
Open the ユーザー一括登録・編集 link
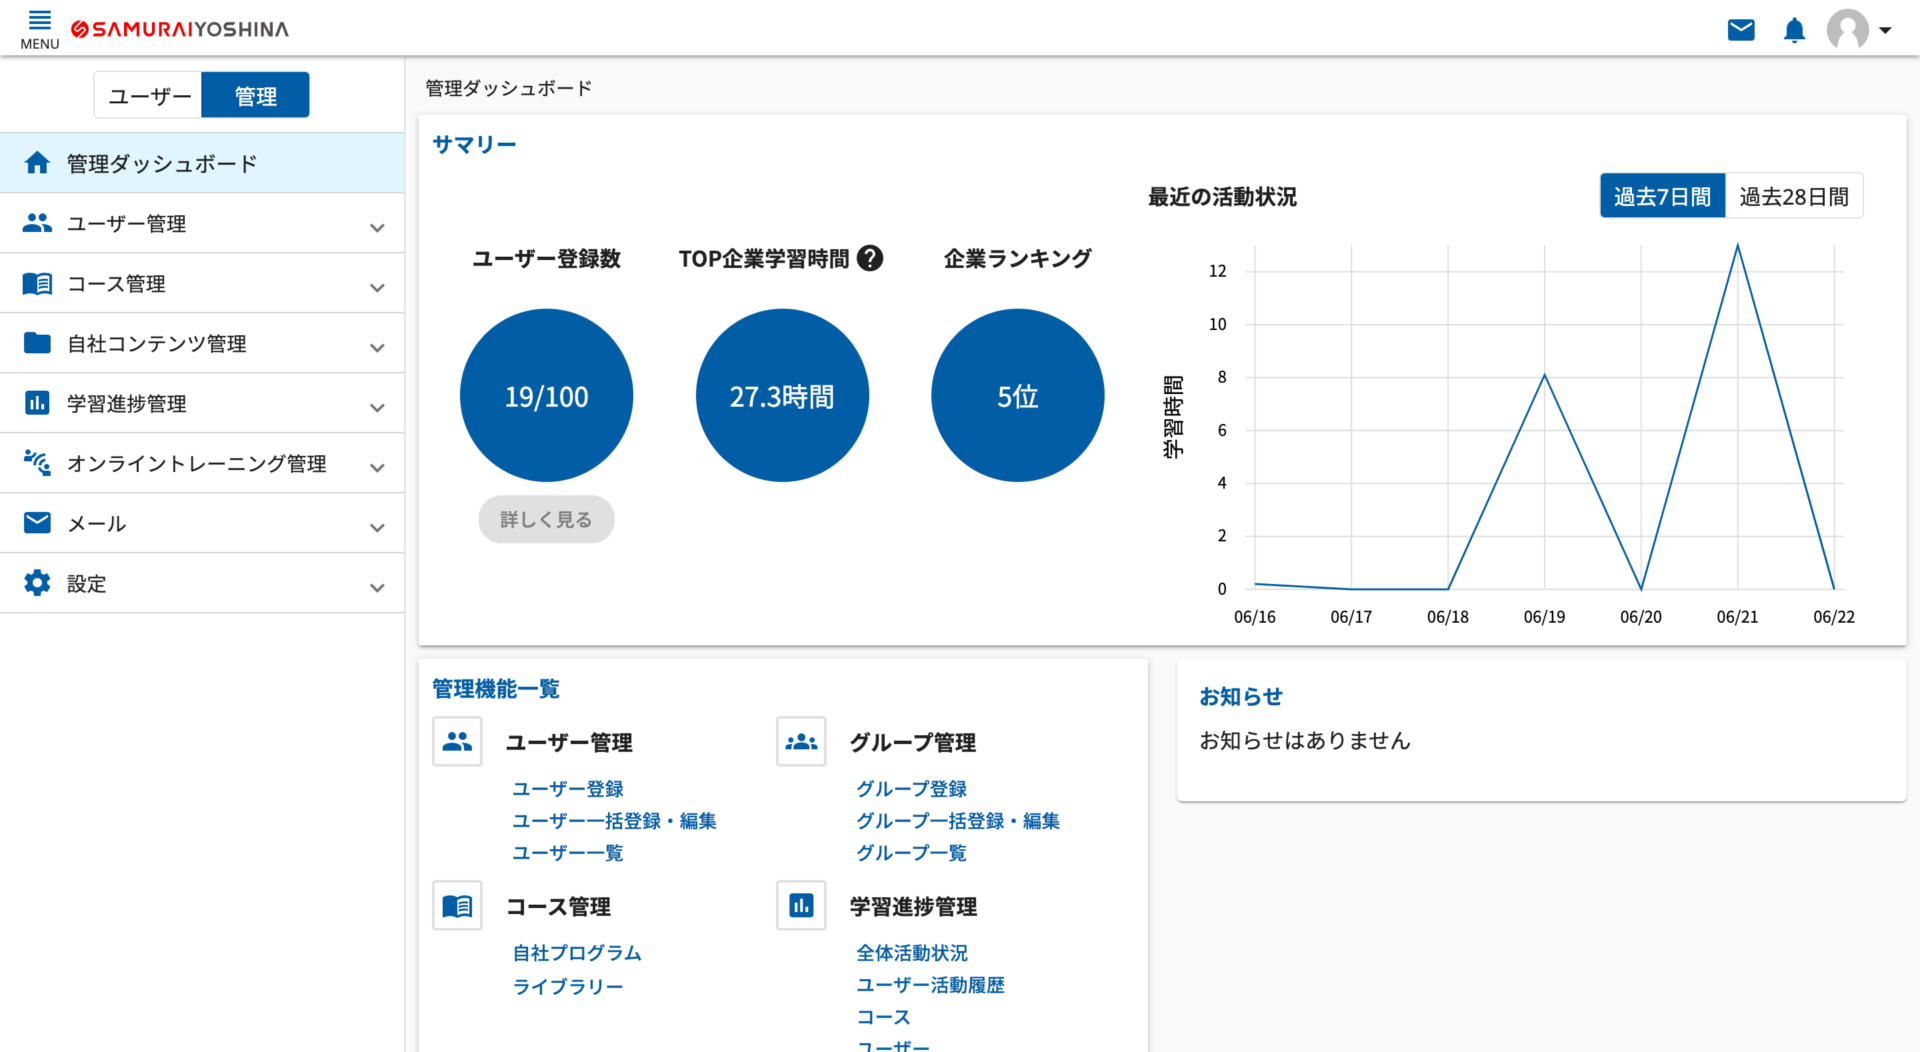(x=614, y=821)
